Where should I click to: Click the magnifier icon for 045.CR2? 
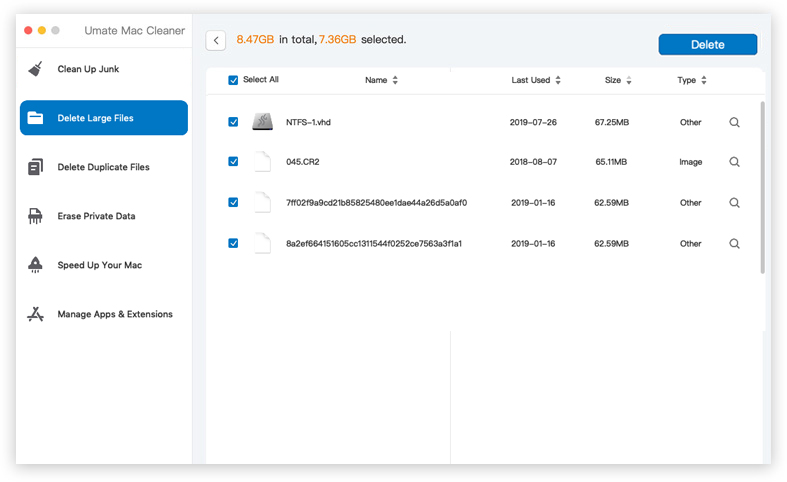tap(734, 162)
